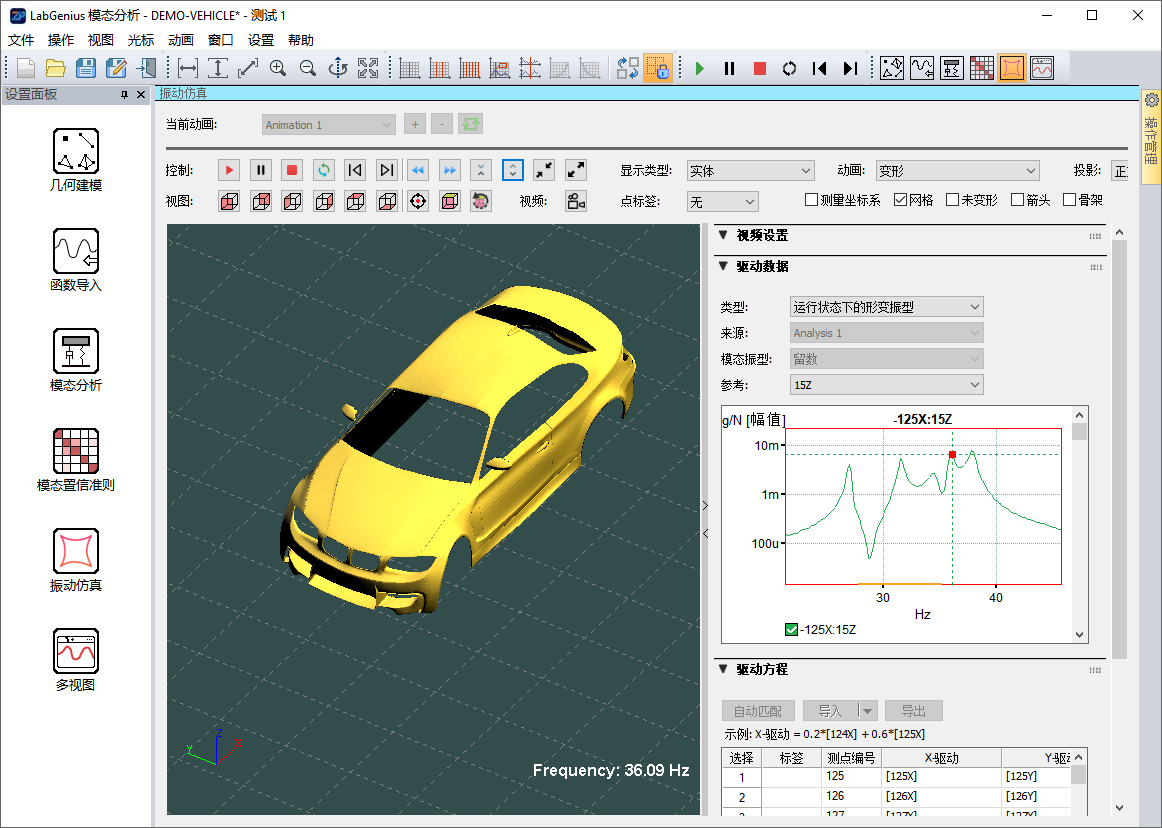1162x828 pixels.
Task: Click the red cursor marker on the frequency chart
Action: [x=952, y=454]
